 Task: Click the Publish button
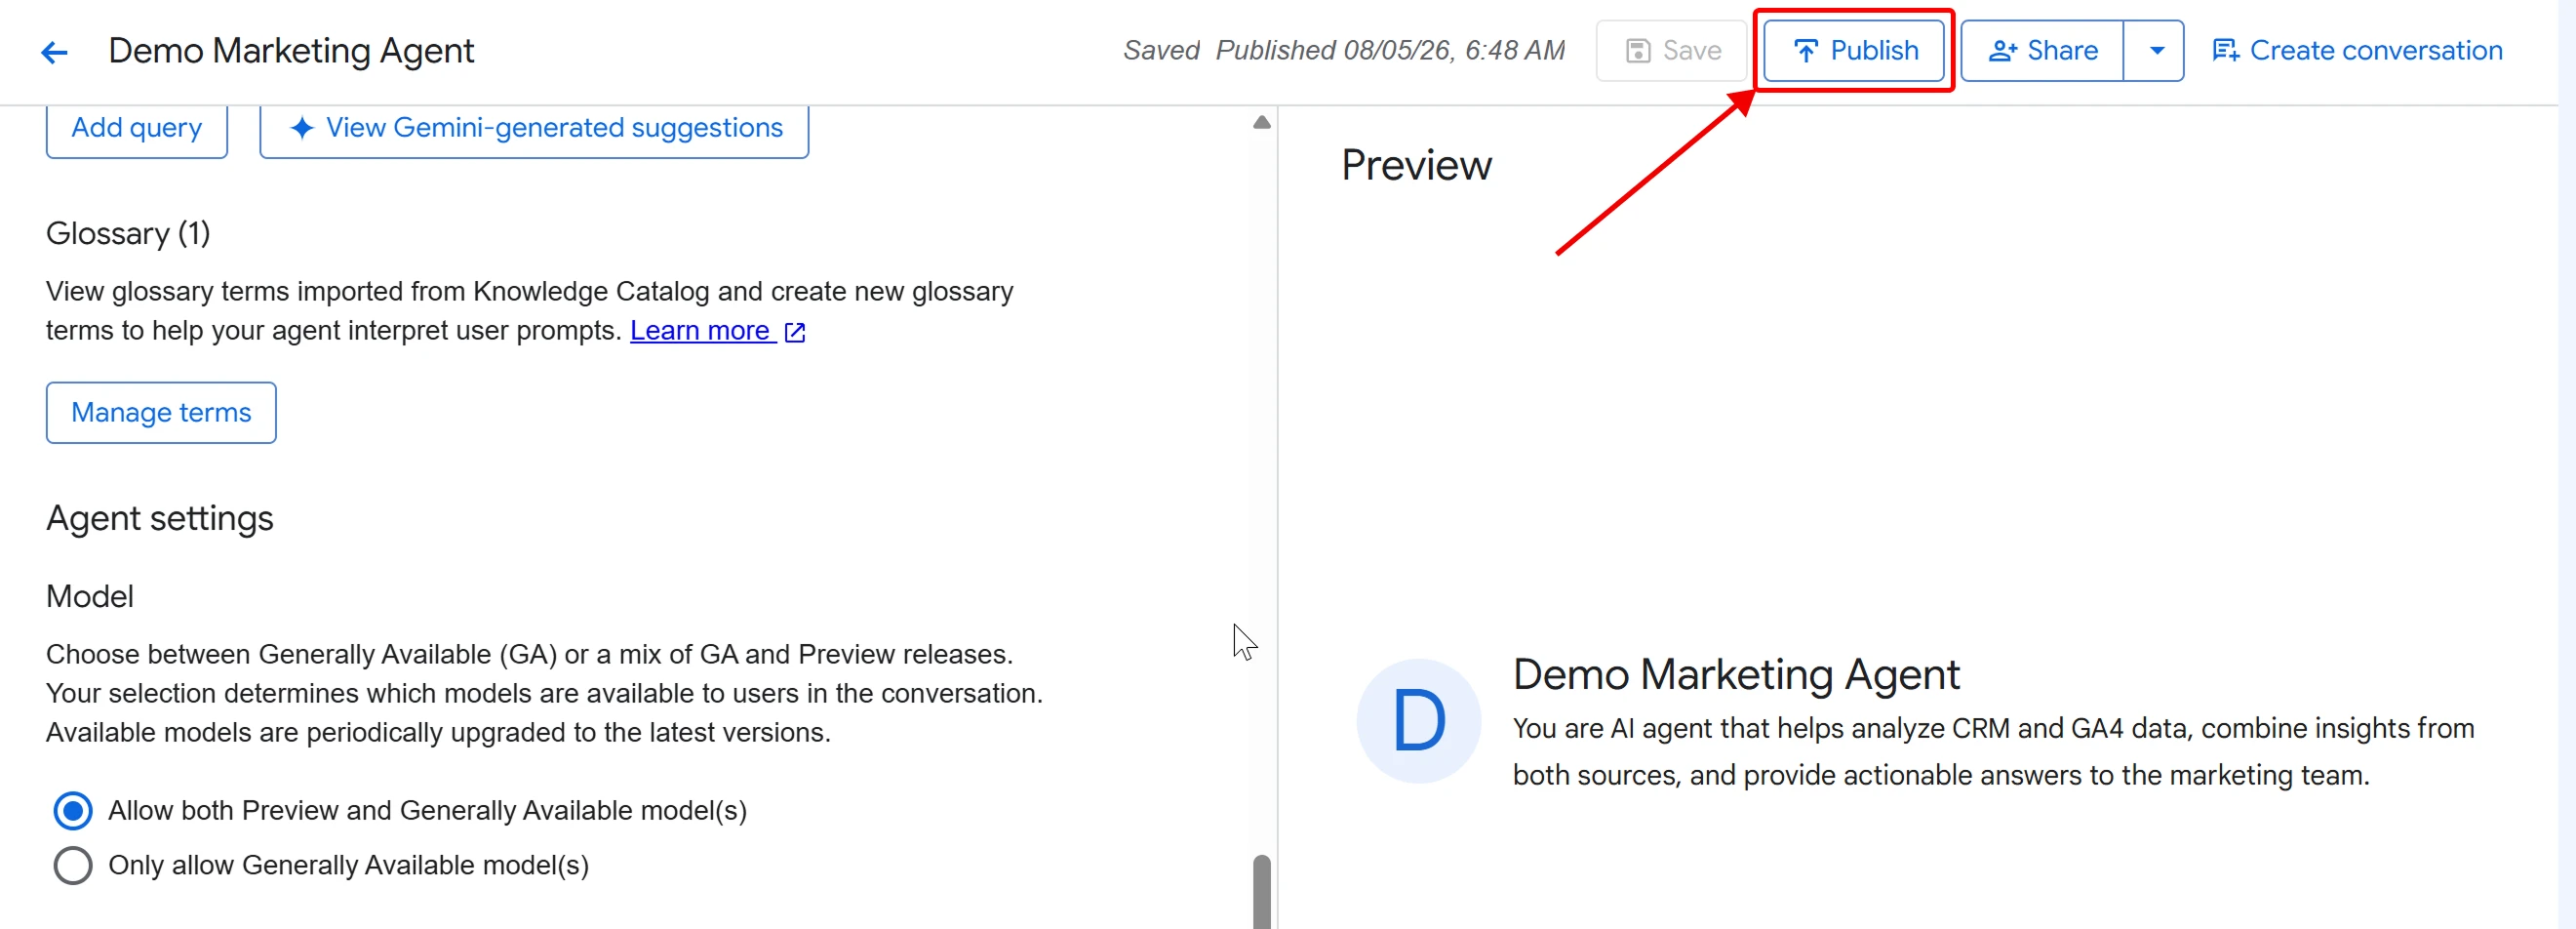pyautogui.click(x=1853, y=50)
